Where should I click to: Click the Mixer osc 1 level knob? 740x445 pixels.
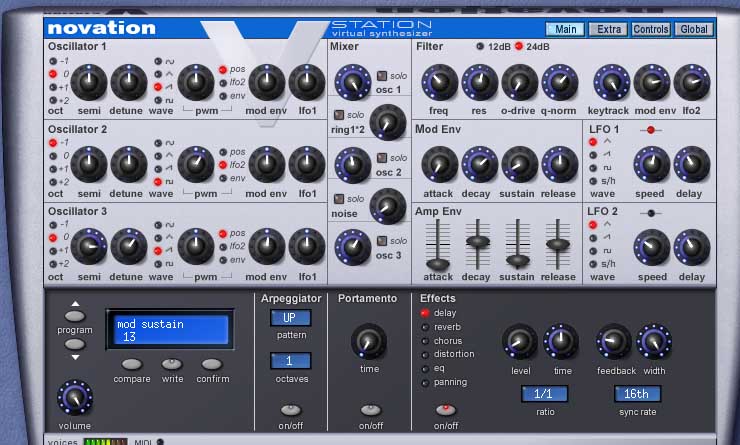coord(353,82)
